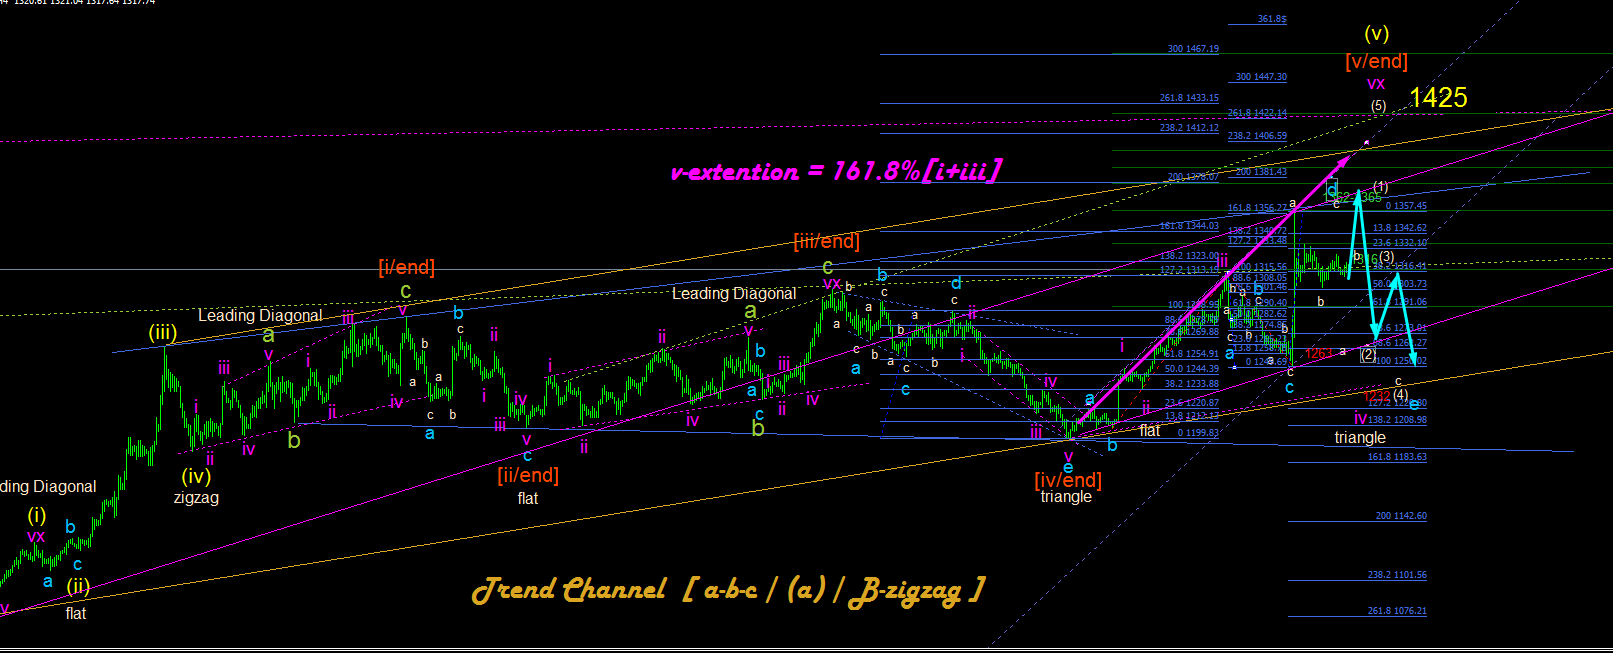This screenshot has height=653, width=1613.
Task: Select the '50.0 1244.39' Fibonacci level
Action: [1192, 369]
